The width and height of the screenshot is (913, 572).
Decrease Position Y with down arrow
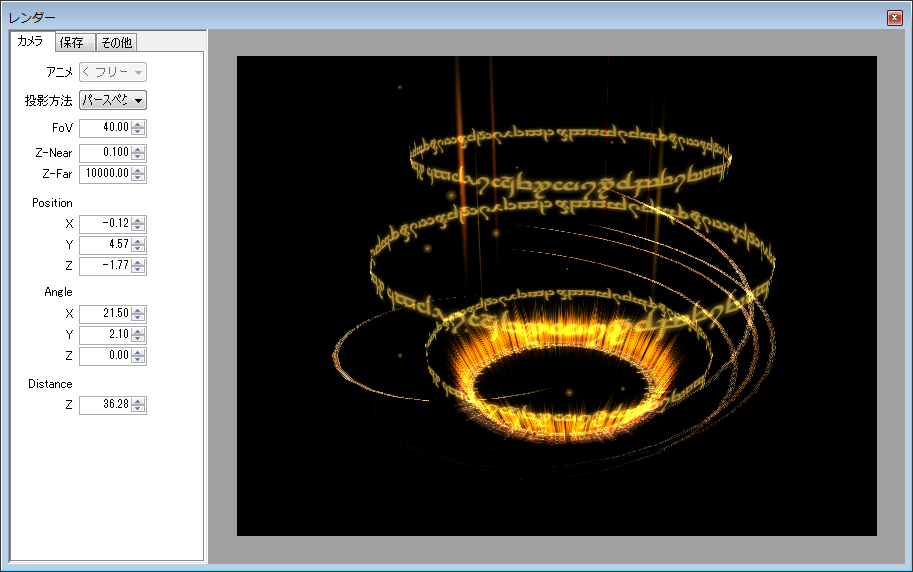[138, 249]
